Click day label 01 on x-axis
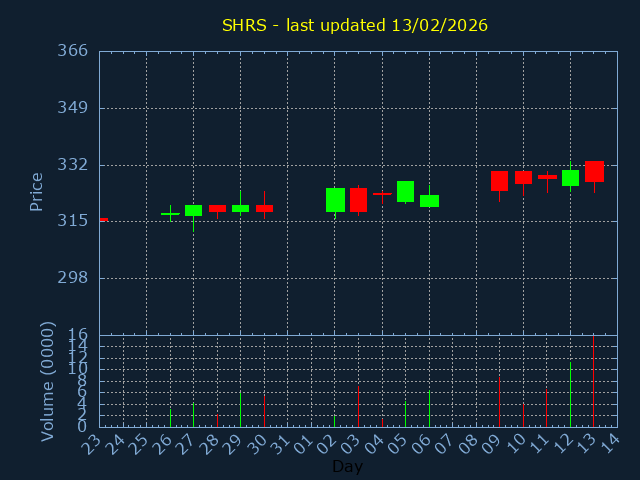 pyautogui.click(x=303, y=444)
